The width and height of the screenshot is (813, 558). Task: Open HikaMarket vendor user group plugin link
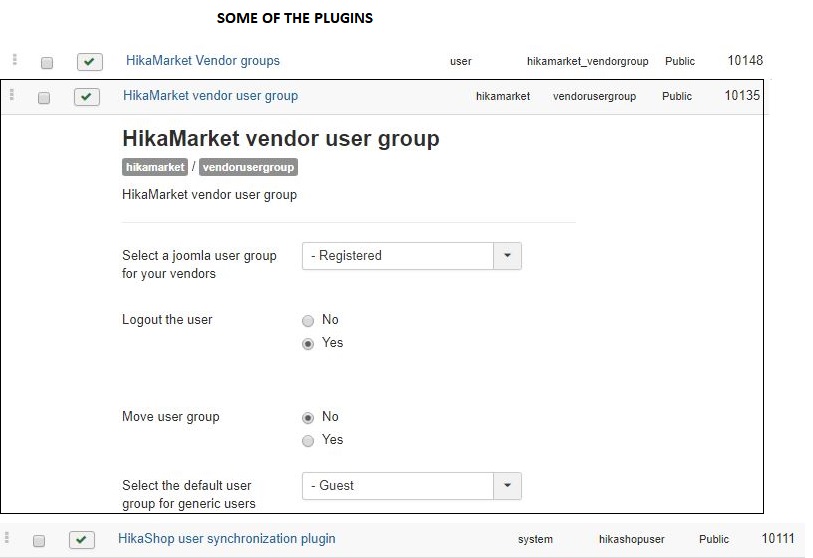pyautogui.click(x=211, y=96)
